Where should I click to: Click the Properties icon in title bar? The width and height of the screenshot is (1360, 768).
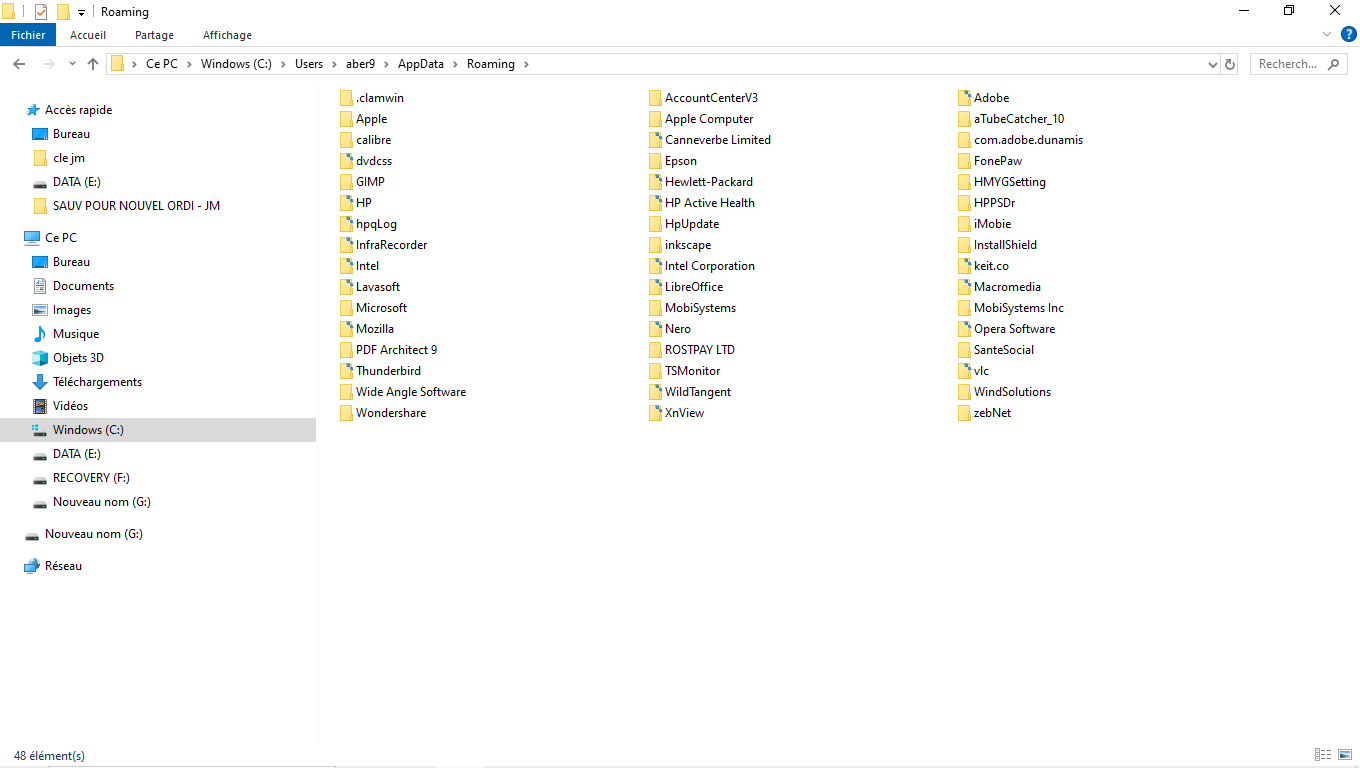click(x=41, y=12)
